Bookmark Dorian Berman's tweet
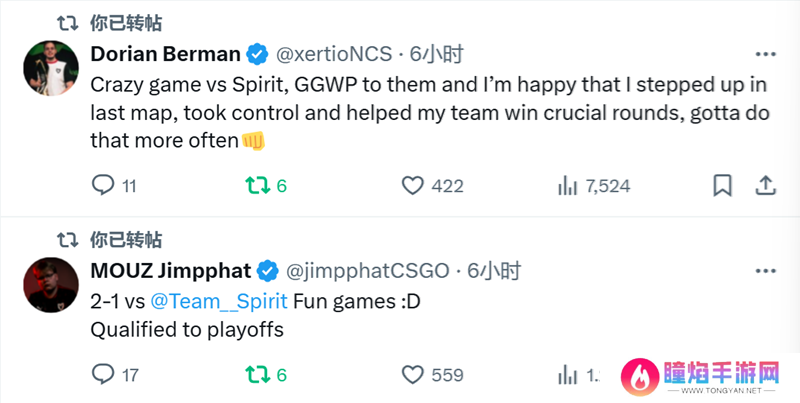Image resolution: width=800 pixels, height=403 pixels. click(722, 186)
